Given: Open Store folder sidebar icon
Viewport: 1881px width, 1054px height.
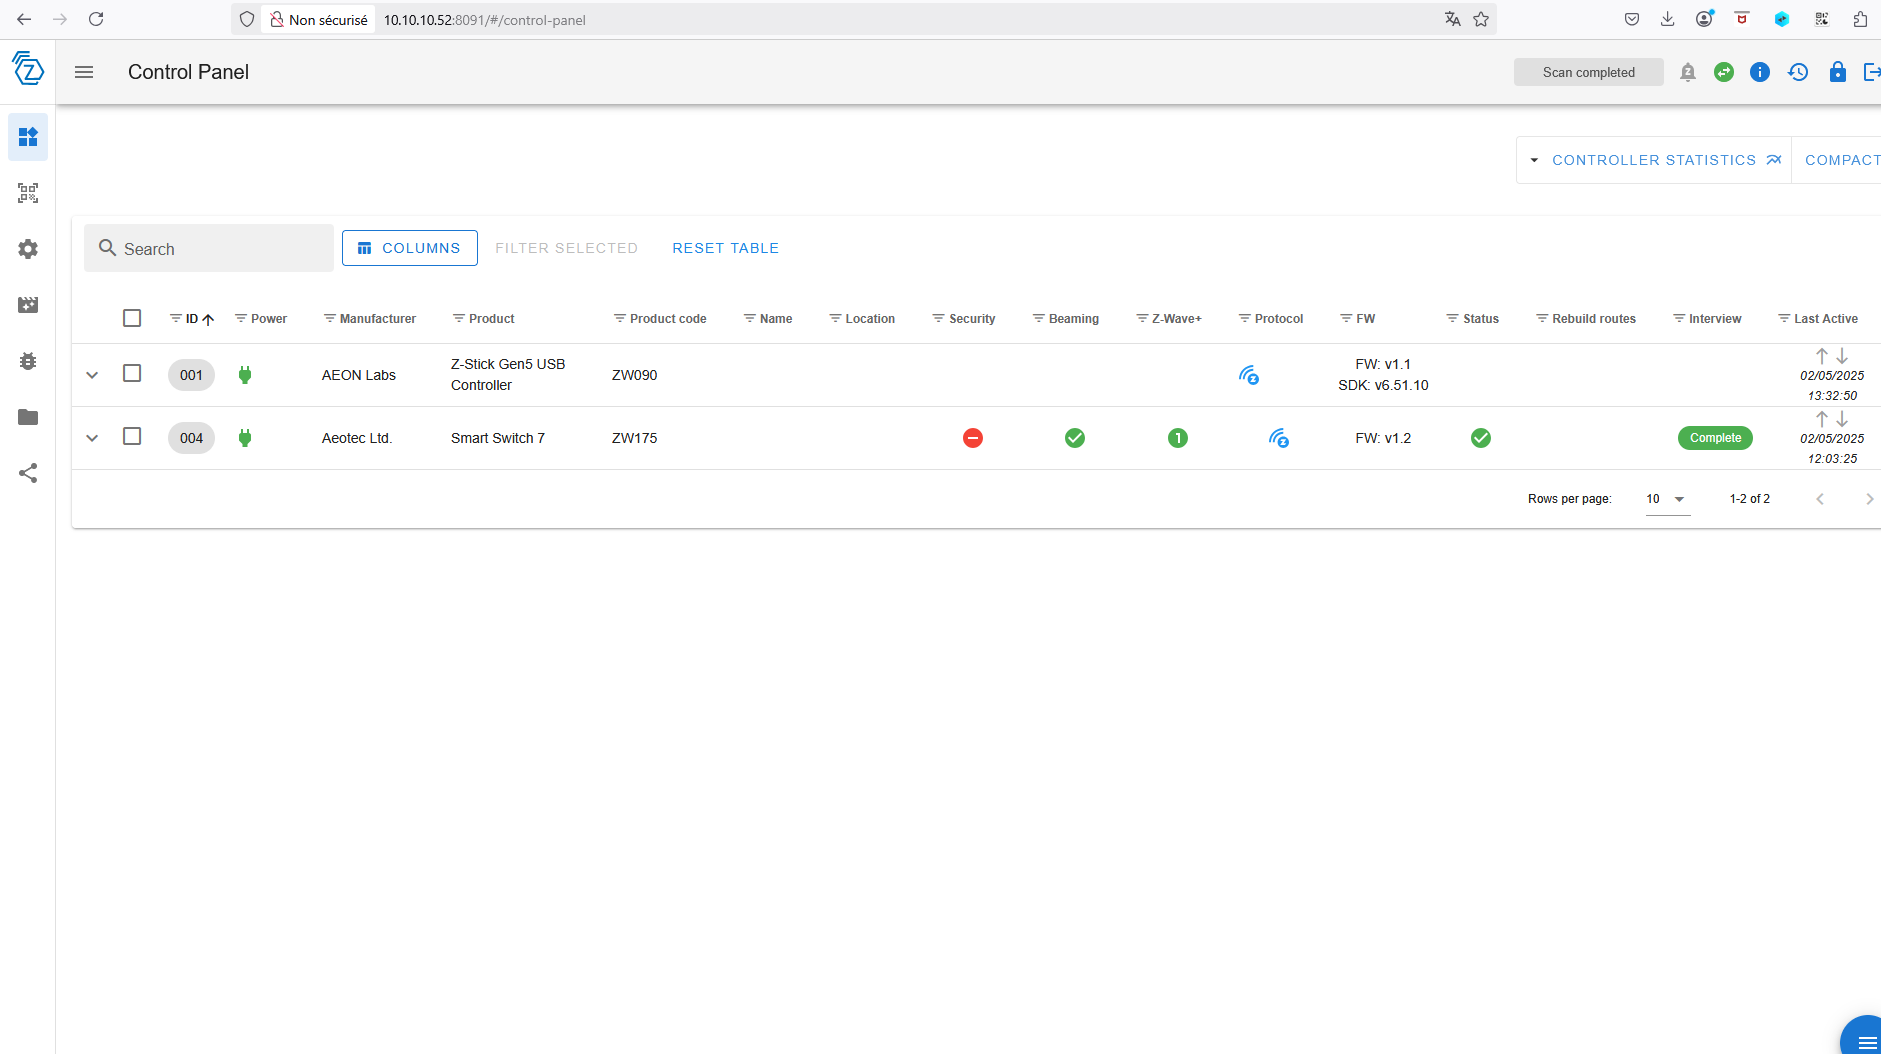Looking at the screenshot, I should [28, 417].
